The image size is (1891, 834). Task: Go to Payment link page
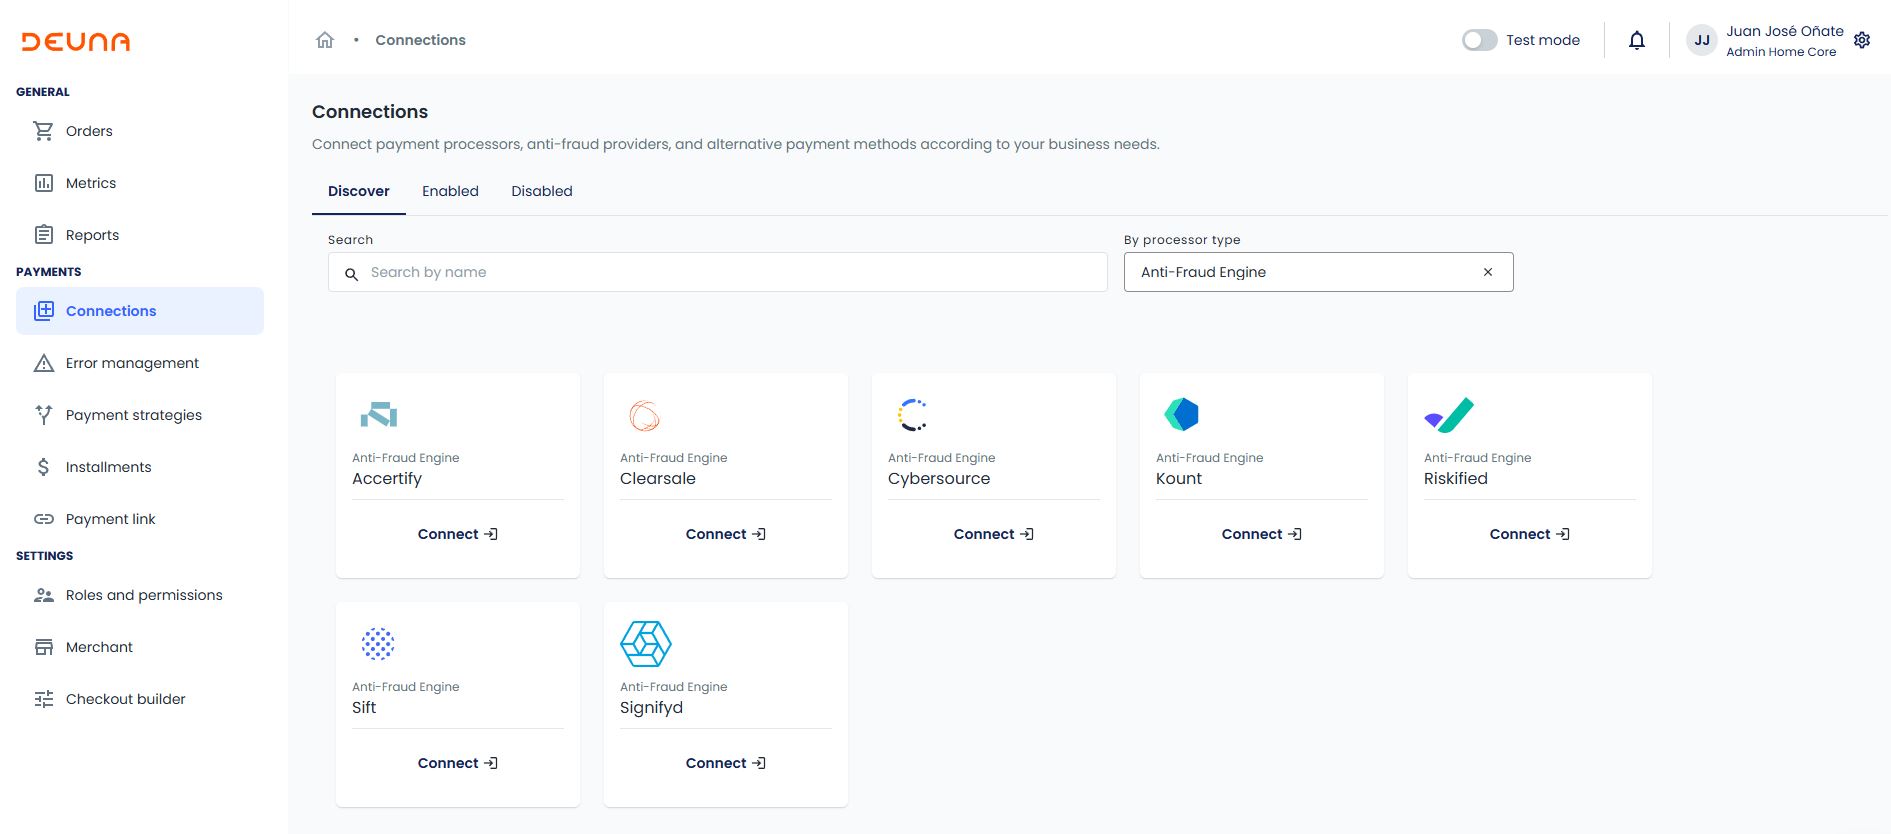pos(140,519)
